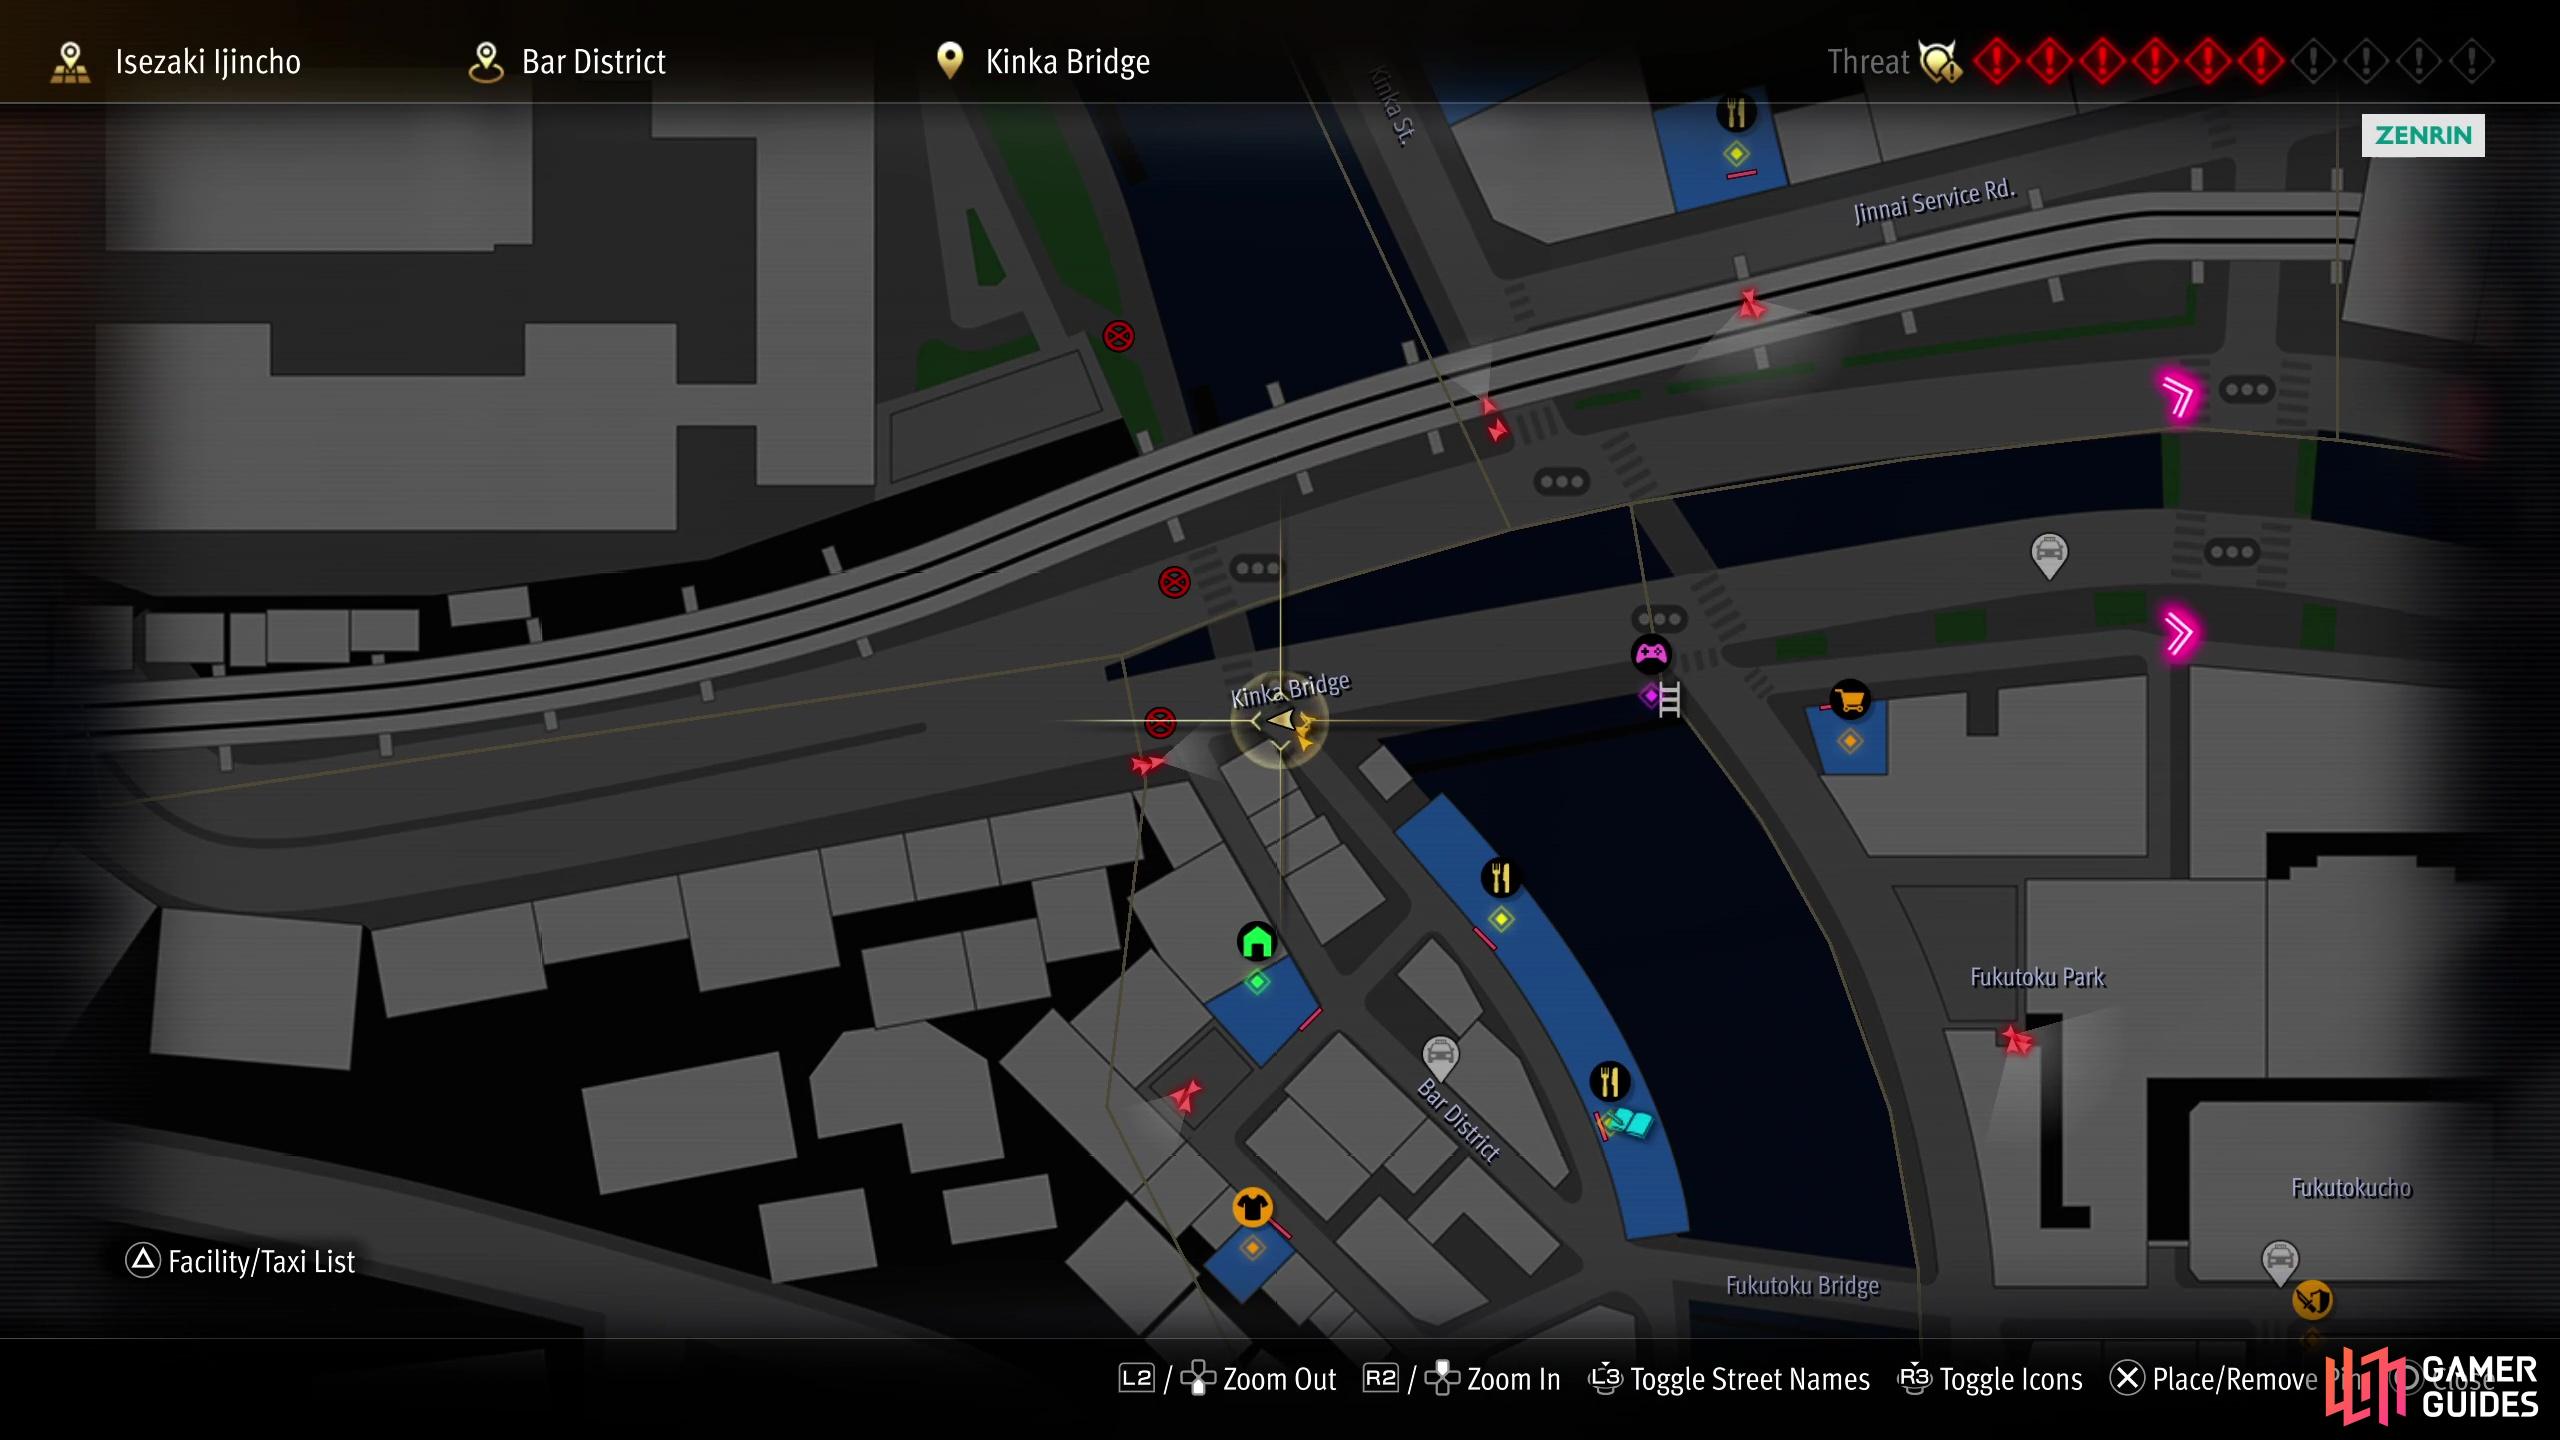The image size is (2560, 1440).
Task: Click Place/Remove Pin control
Action: point(2234,1379)
